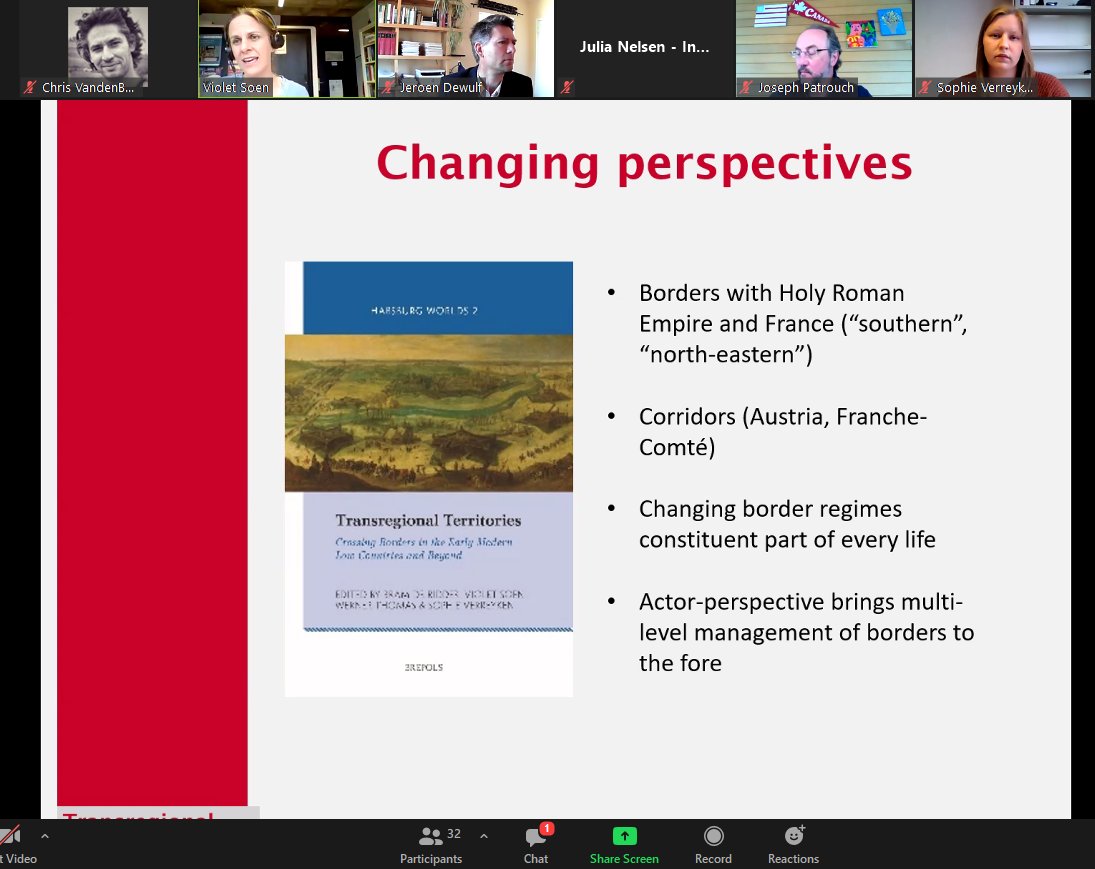Click the Participants label text

431,859
